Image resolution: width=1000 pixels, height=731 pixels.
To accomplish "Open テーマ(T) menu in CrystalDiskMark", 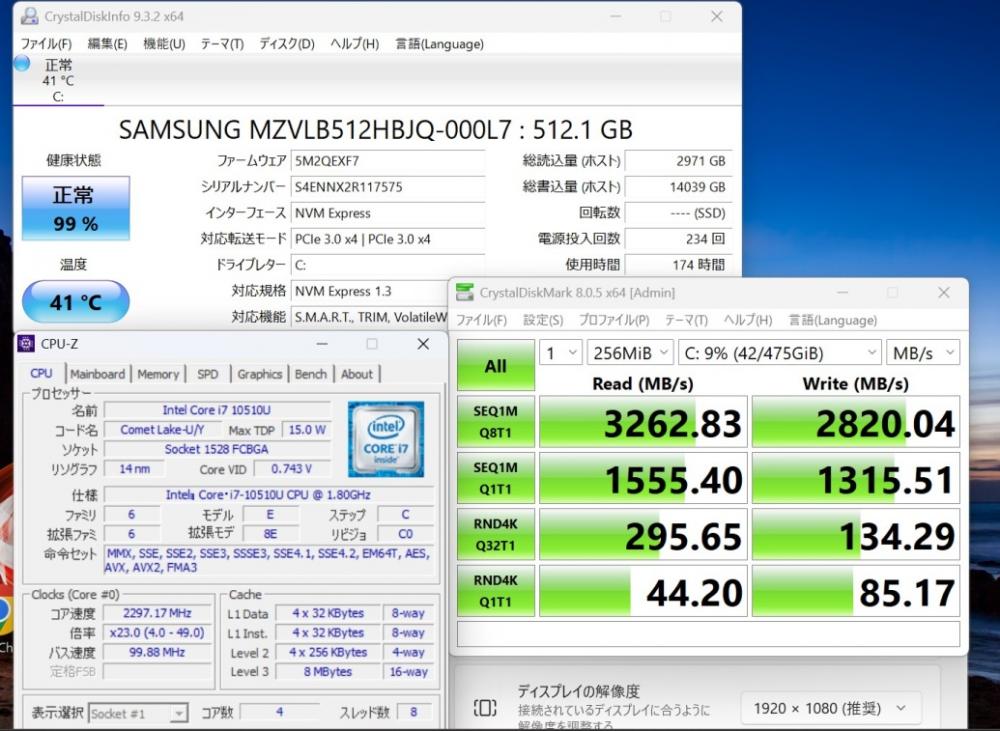I will 686,320.
